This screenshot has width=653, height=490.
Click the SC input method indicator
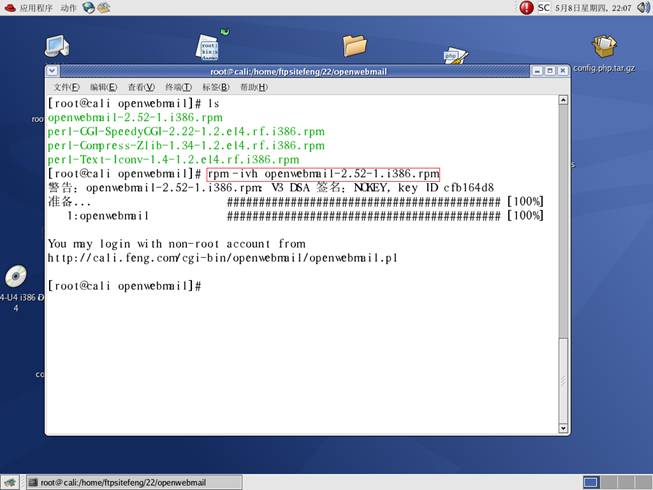[x=544, y=8]
